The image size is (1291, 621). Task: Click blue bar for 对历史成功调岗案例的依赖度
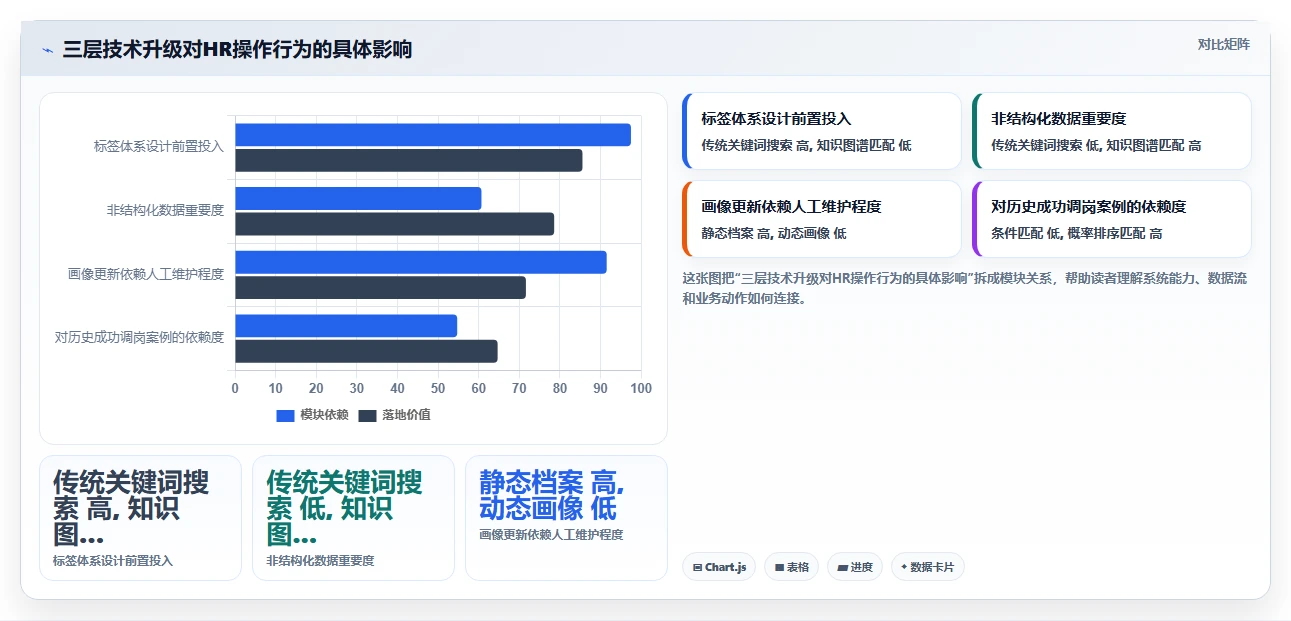coord(346,326)
